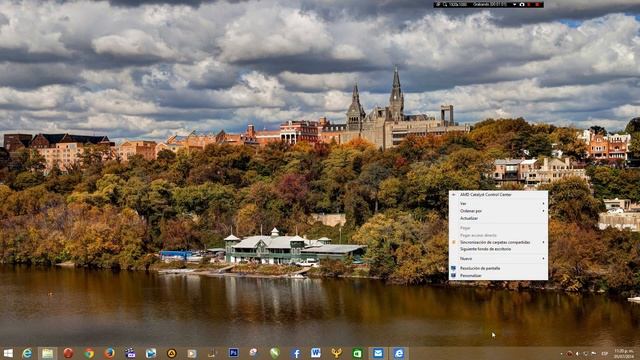Open the green leaf icon on taskbar
Viewport: 640px width, 360px height.
click(x=275, y=353)
